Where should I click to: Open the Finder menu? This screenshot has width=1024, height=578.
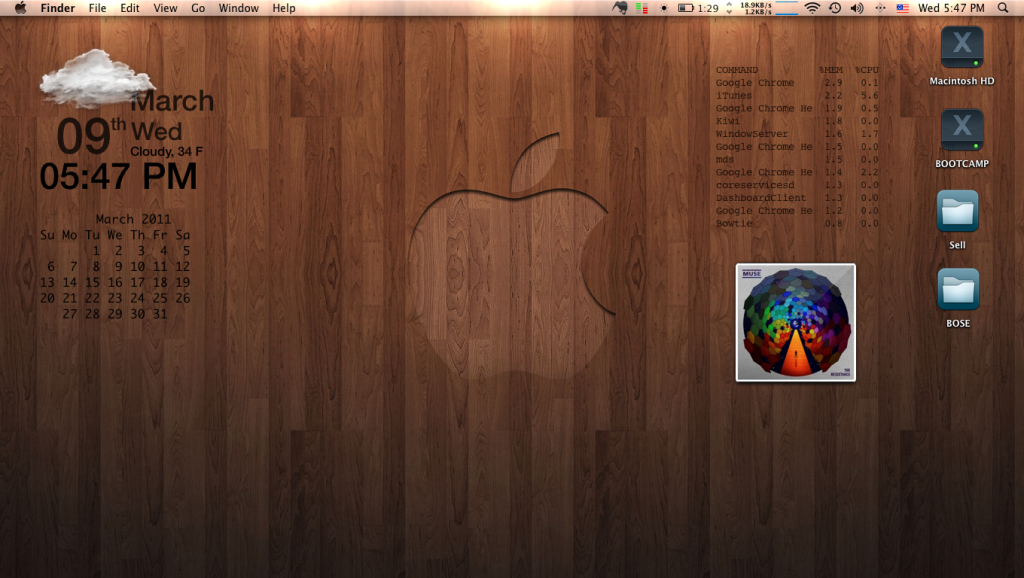coord(57,8)
